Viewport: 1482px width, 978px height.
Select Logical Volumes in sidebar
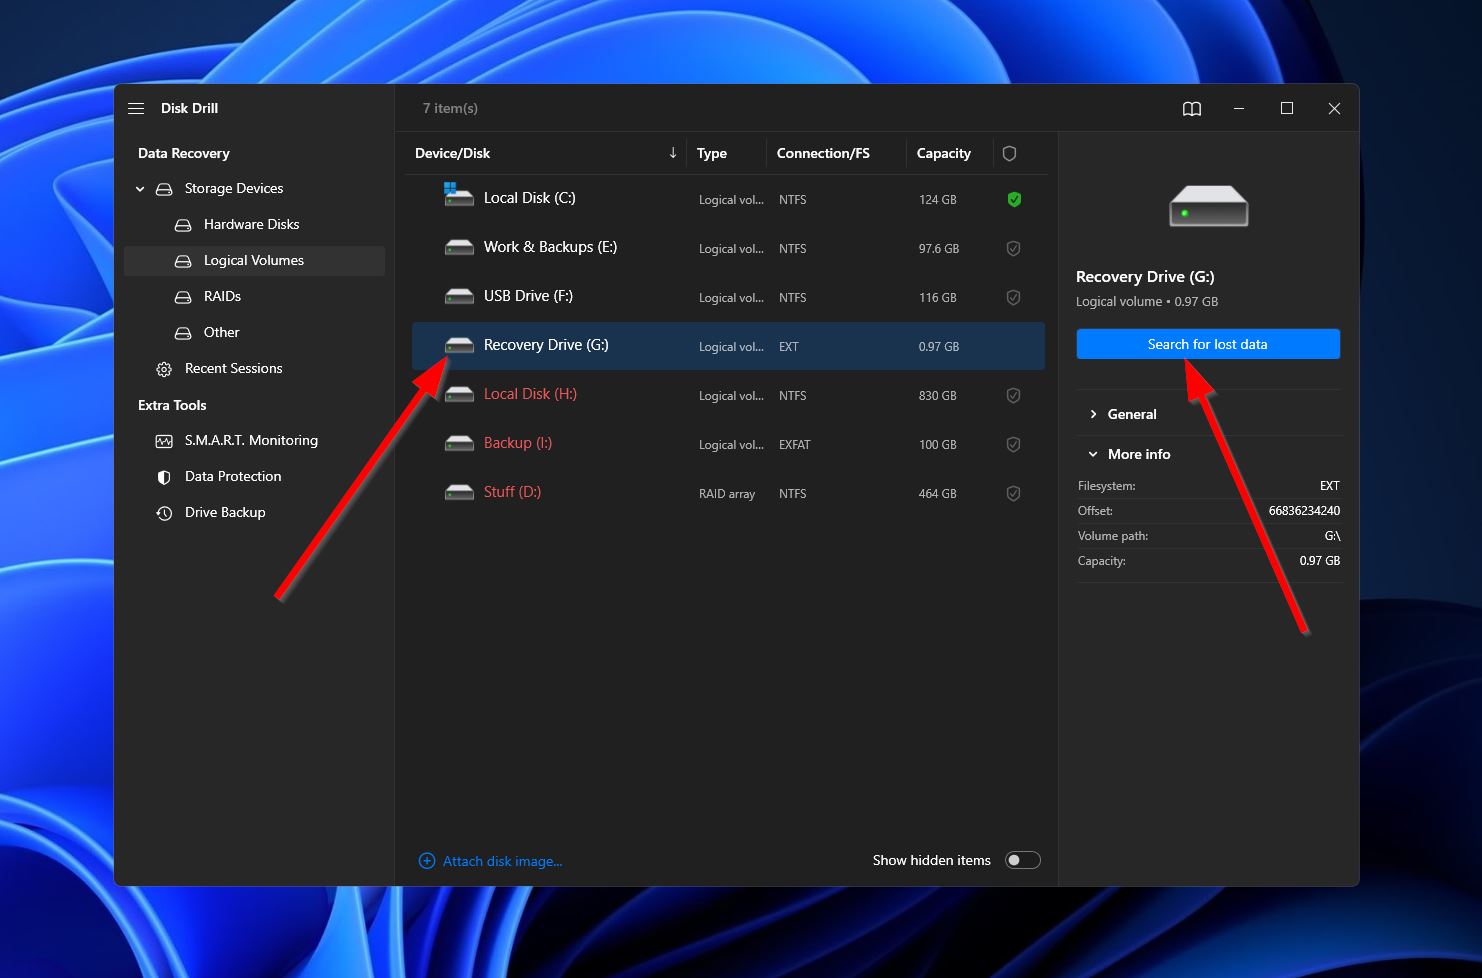pos(254,260)
